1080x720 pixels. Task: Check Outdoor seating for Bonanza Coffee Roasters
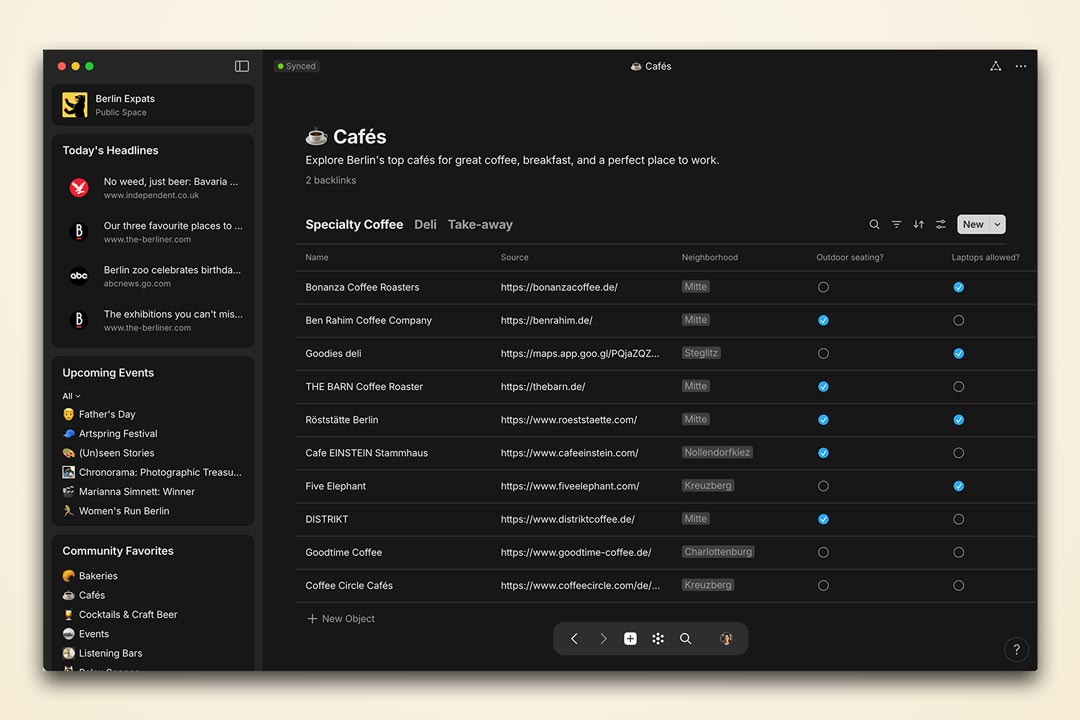pos(823,287)
